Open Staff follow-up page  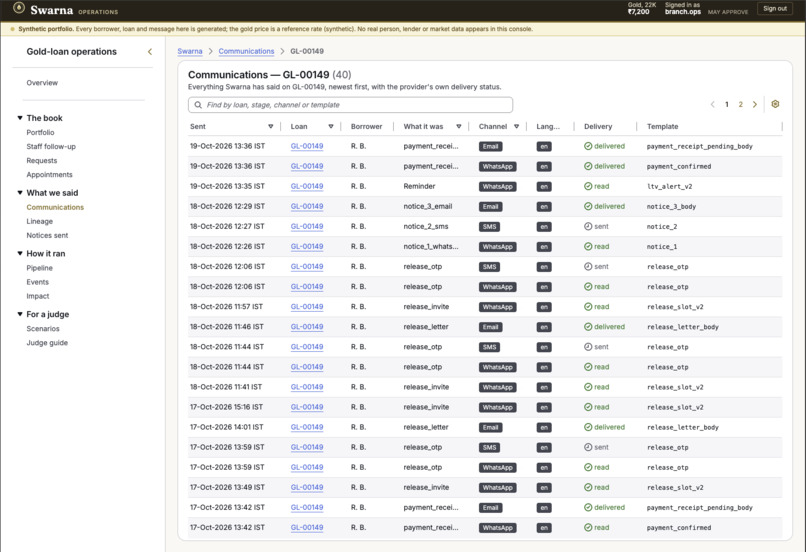click(x=51, y=146)
